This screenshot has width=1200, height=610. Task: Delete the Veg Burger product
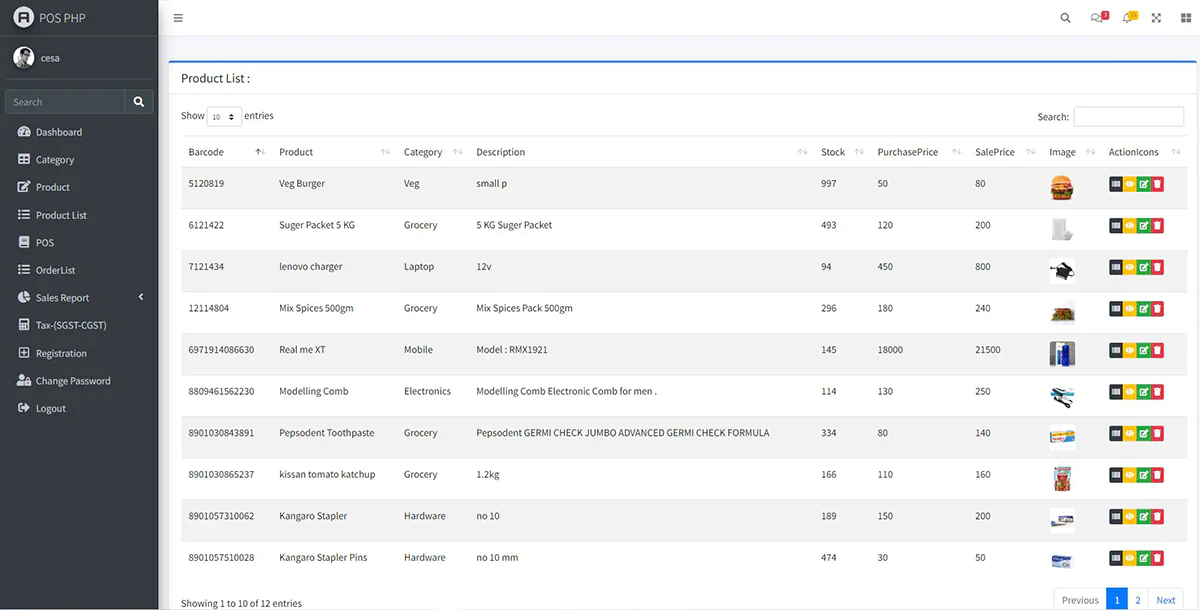[x=1157, y=184]
